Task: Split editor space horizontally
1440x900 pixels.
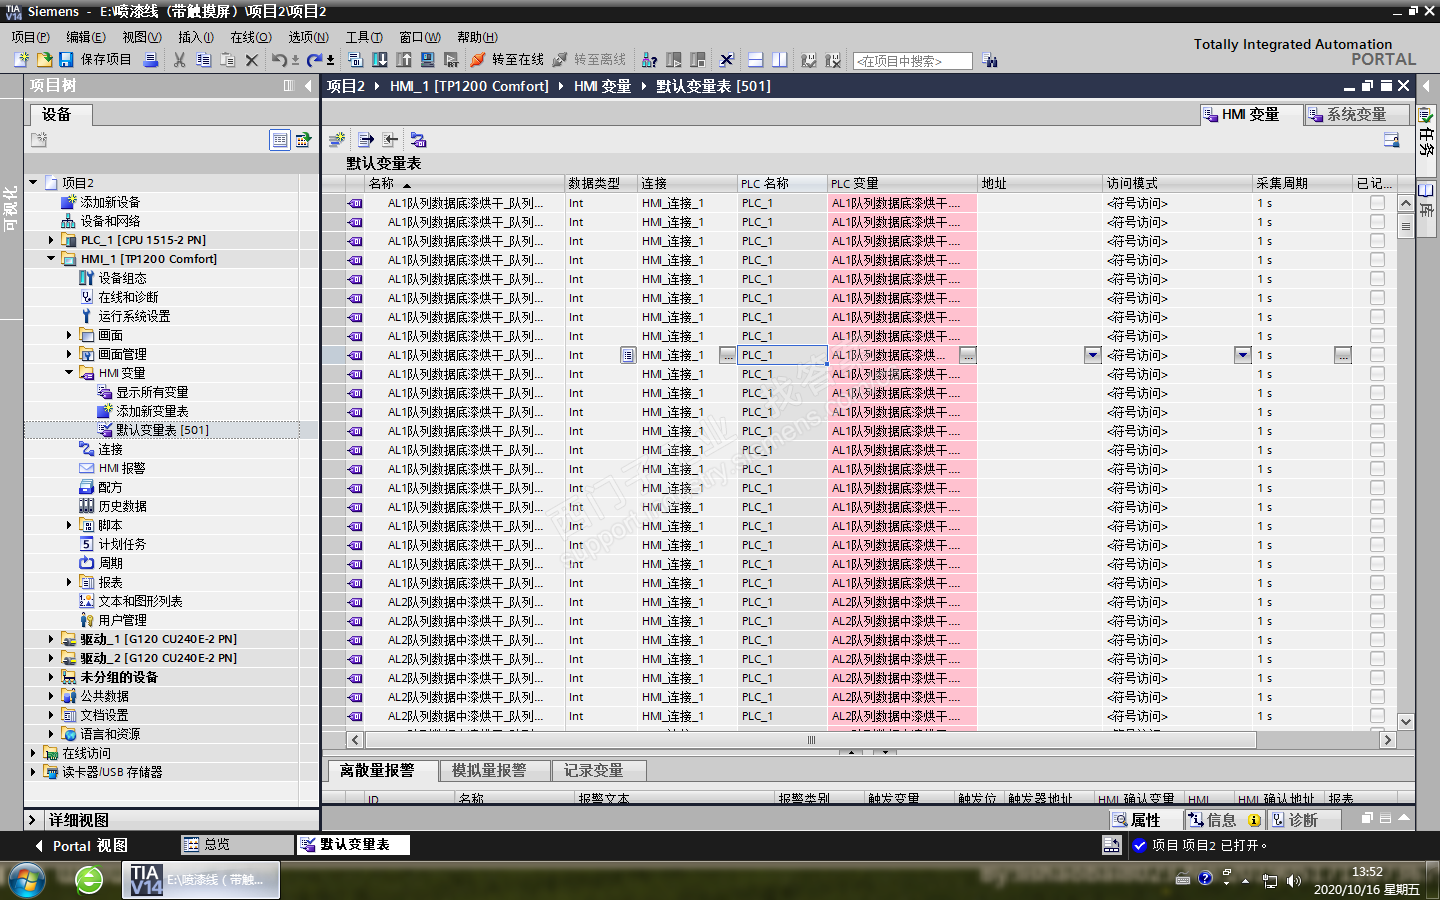Action: click(x=756, y=60)
